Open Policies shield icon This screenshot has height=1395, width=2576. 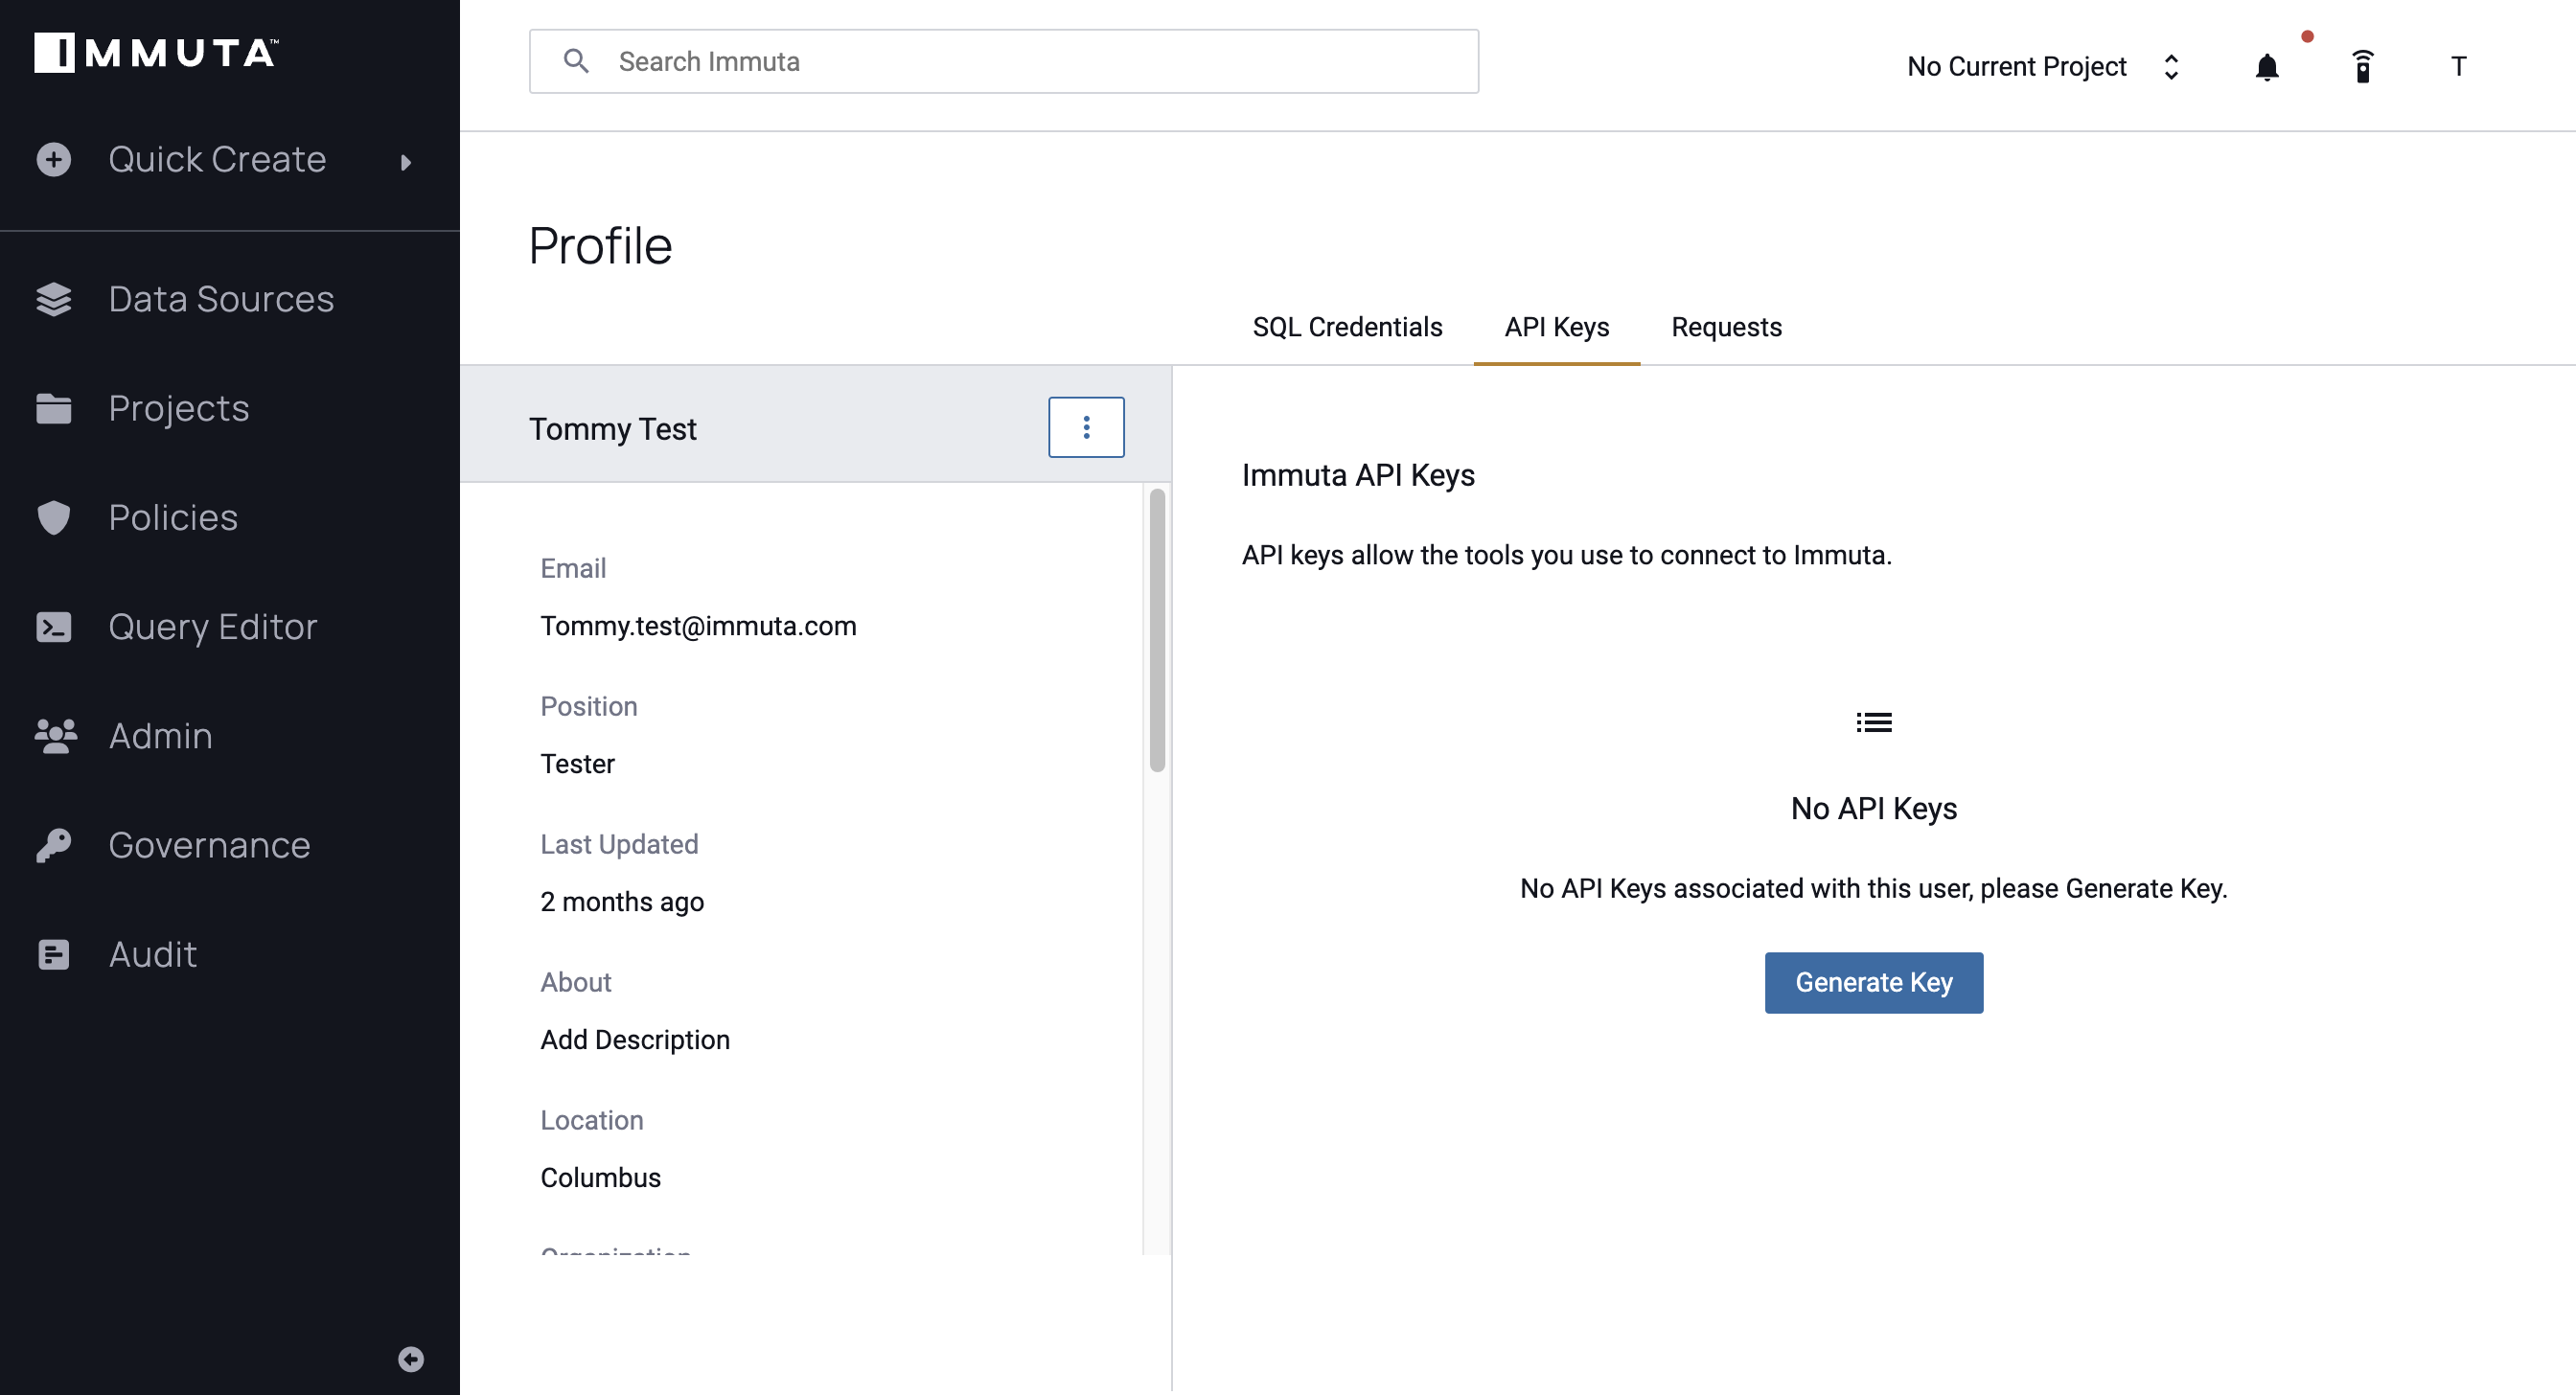[54, 517]
